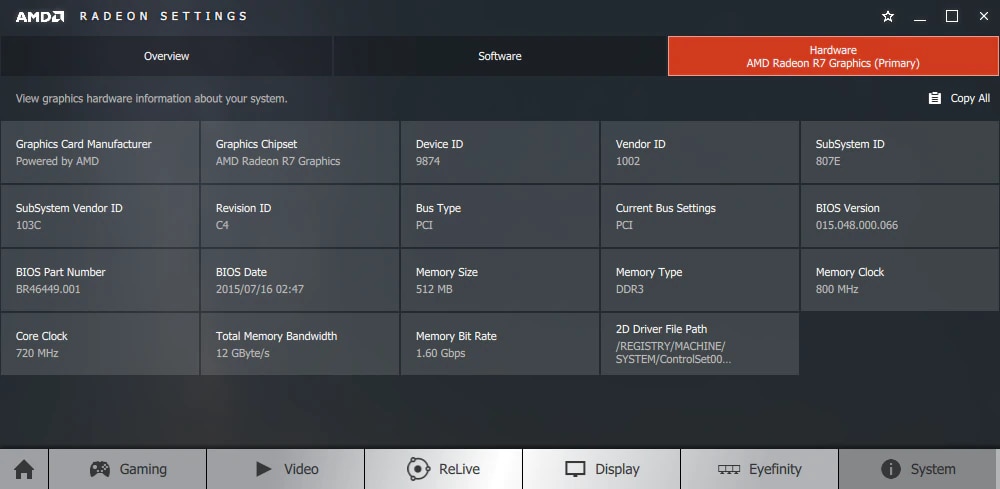This screenshot has height=489, width=1000.
Task: Click the Copy All text
Action: click(970, 98)
